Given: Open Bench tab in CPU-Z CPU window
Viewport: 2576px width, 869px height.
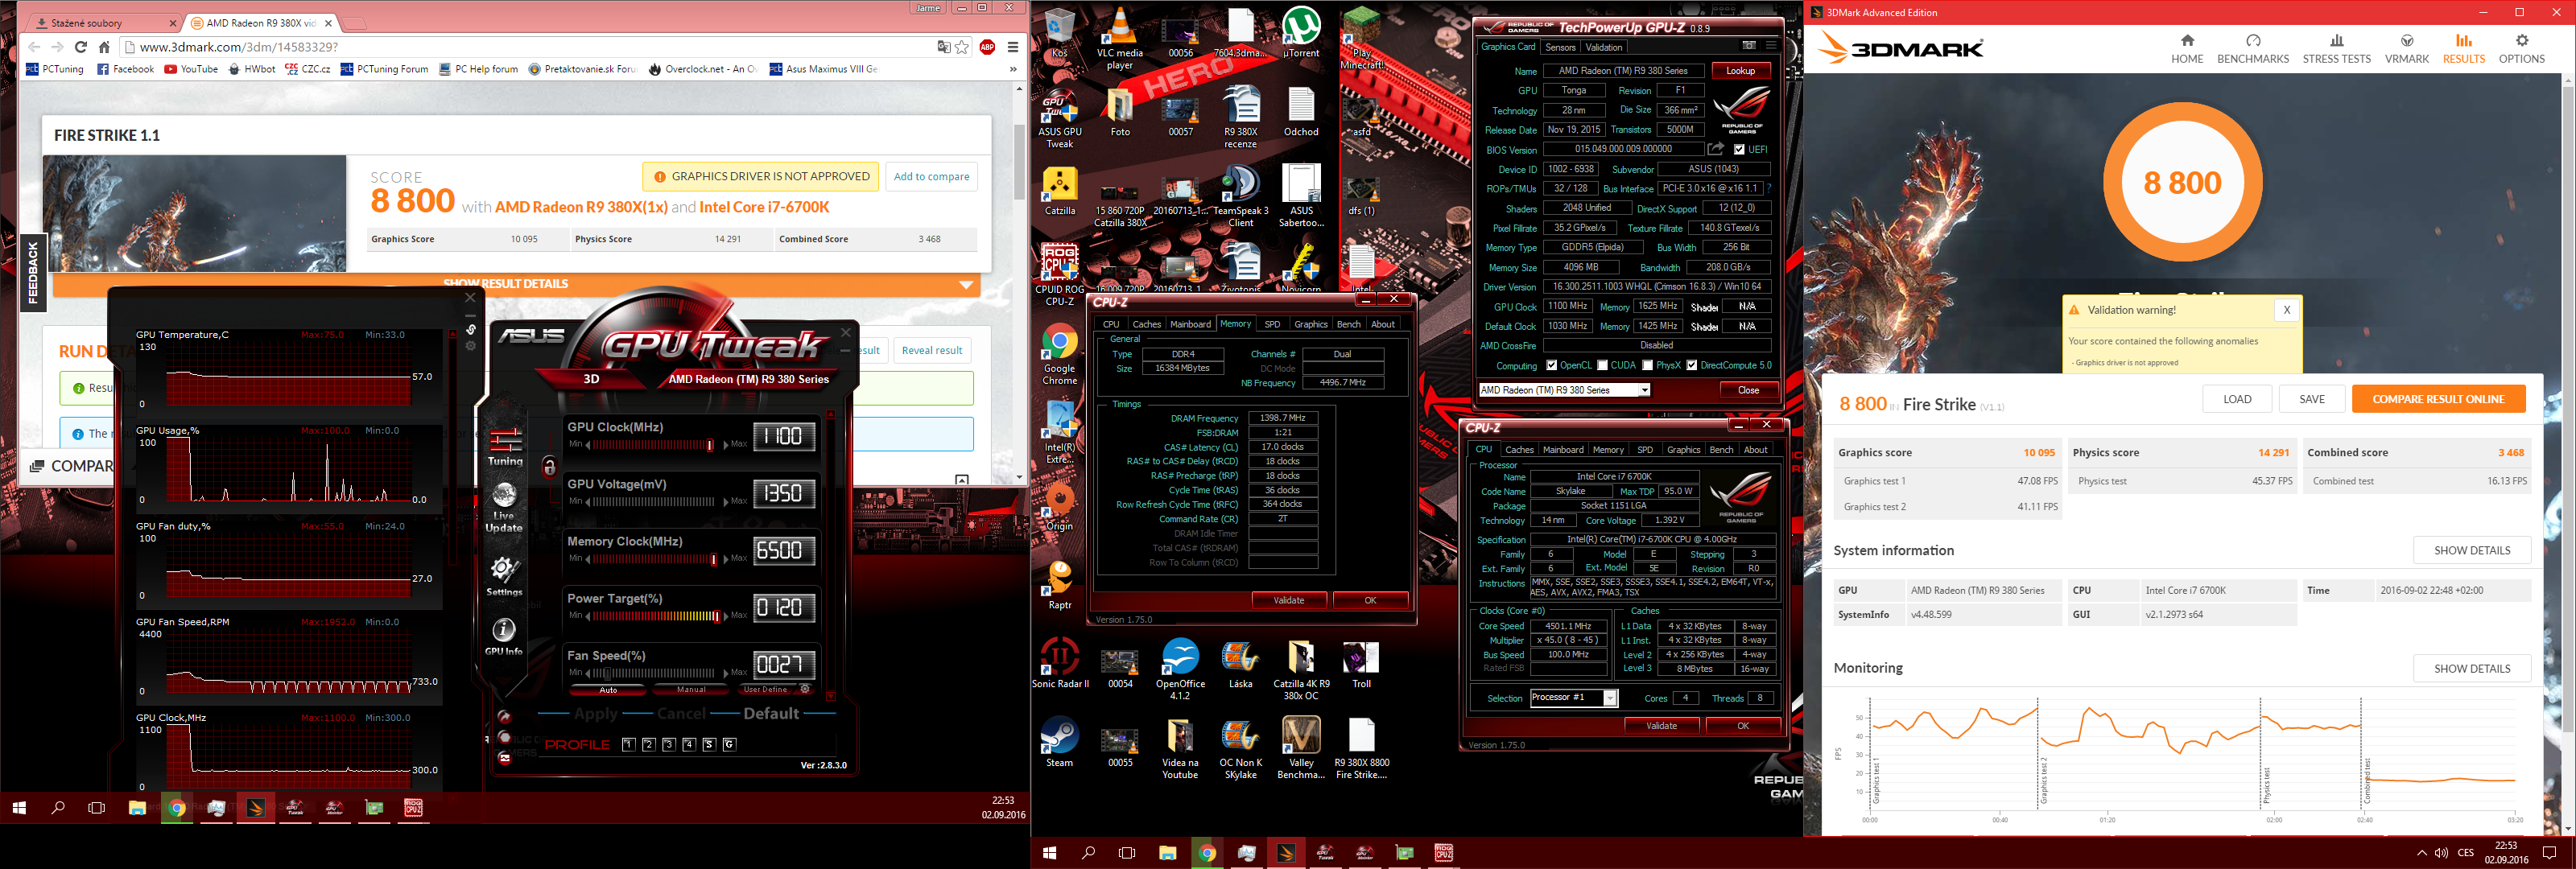Looking at the screenshot, I should point(1721,450).
